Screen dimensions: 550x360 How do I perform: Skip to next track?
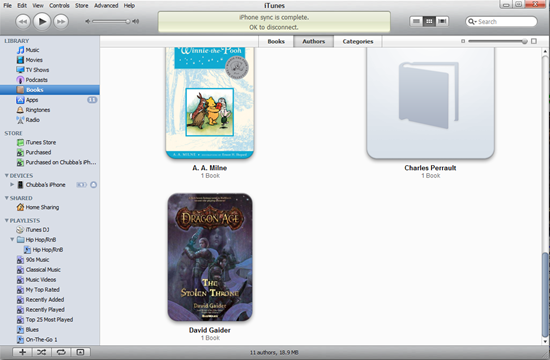61,21
